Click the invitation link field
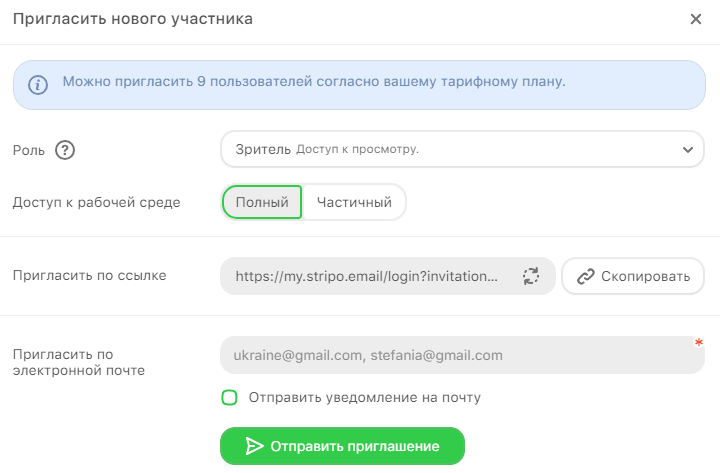This screenshot has width=720, height=473. (x=388, y=276)
